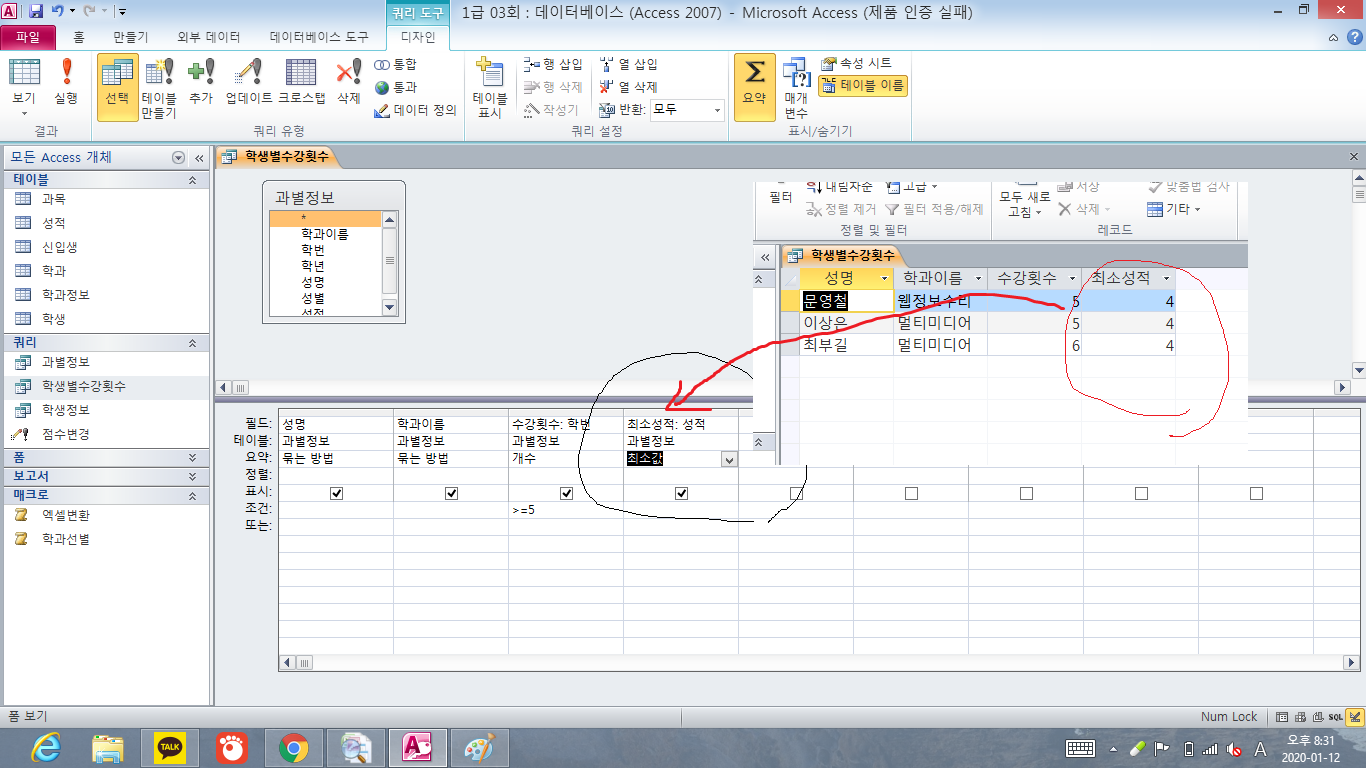1366x768 pixels.
Task: Click the 속성 시트 icon
Action: (856, 63)
